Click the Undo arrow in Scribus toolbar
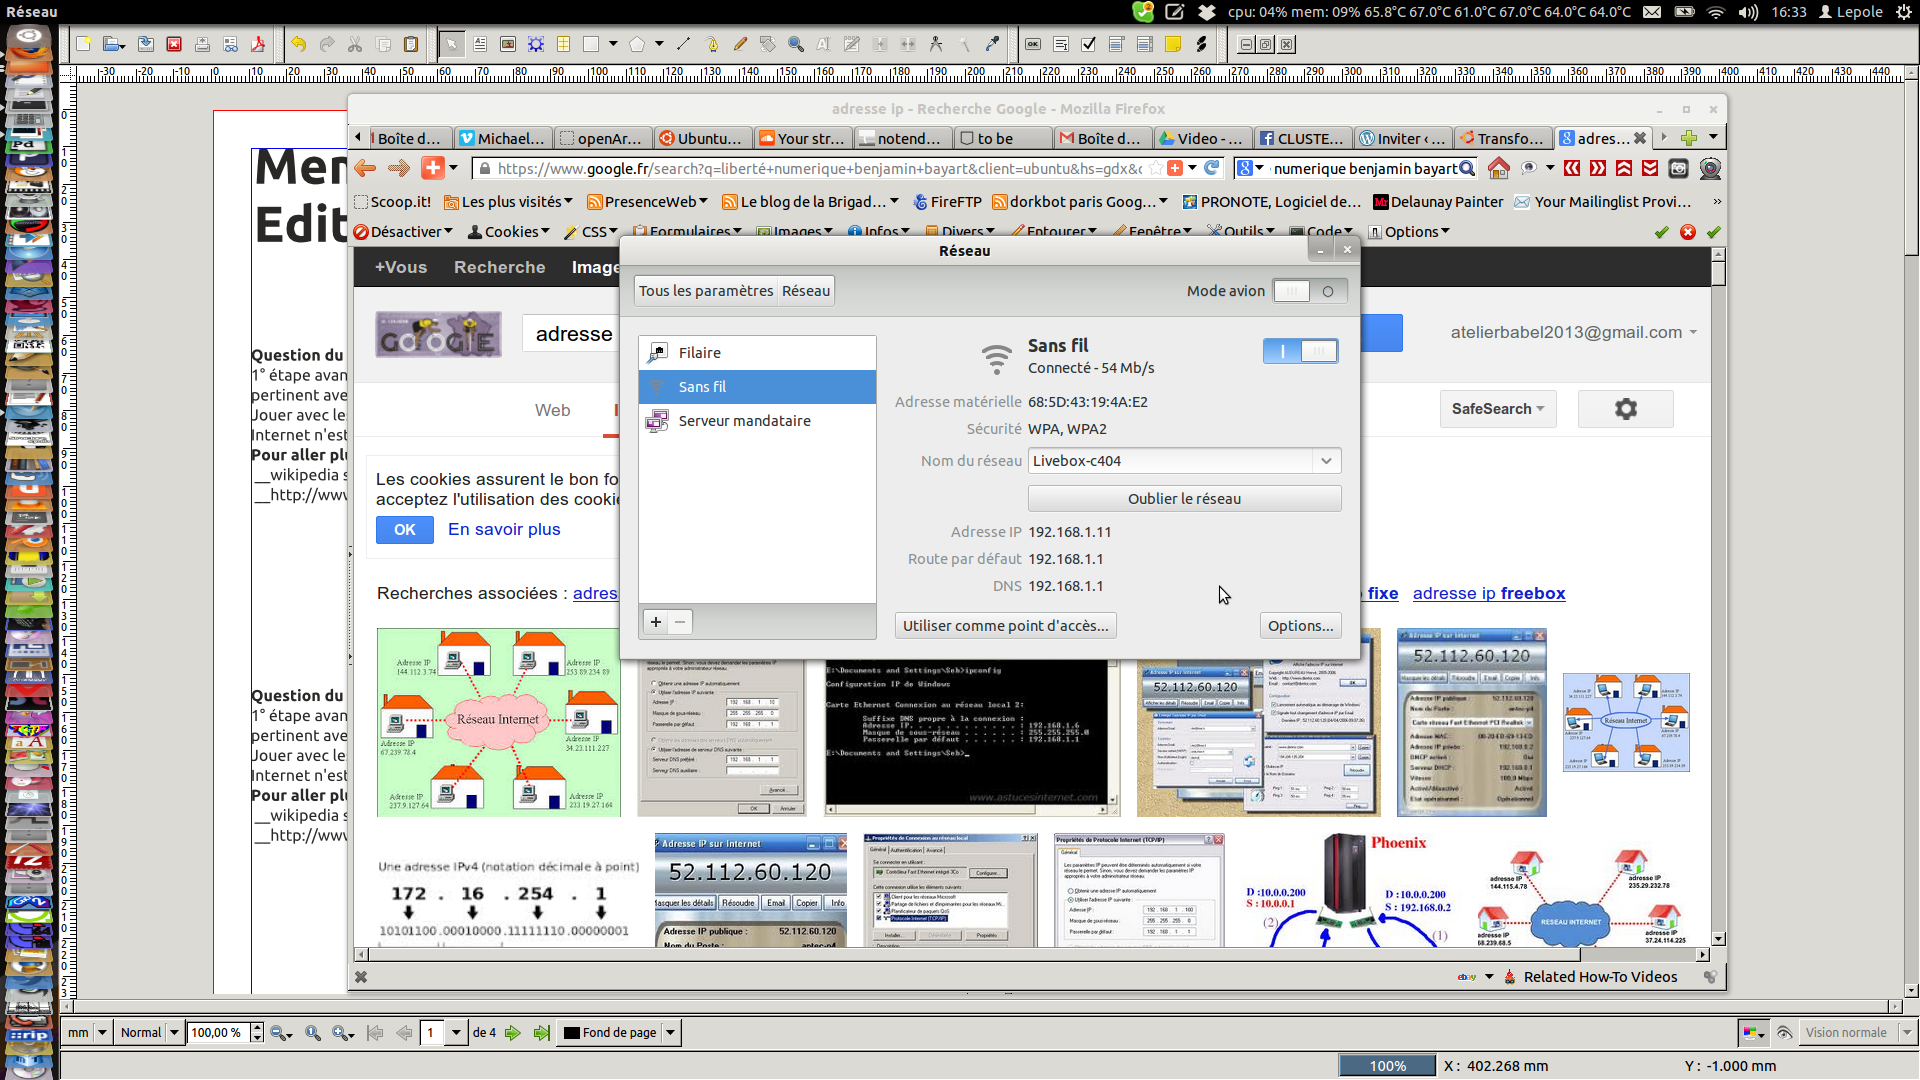This screenshot has height=1080, width=1920. [x=298, y=44]
